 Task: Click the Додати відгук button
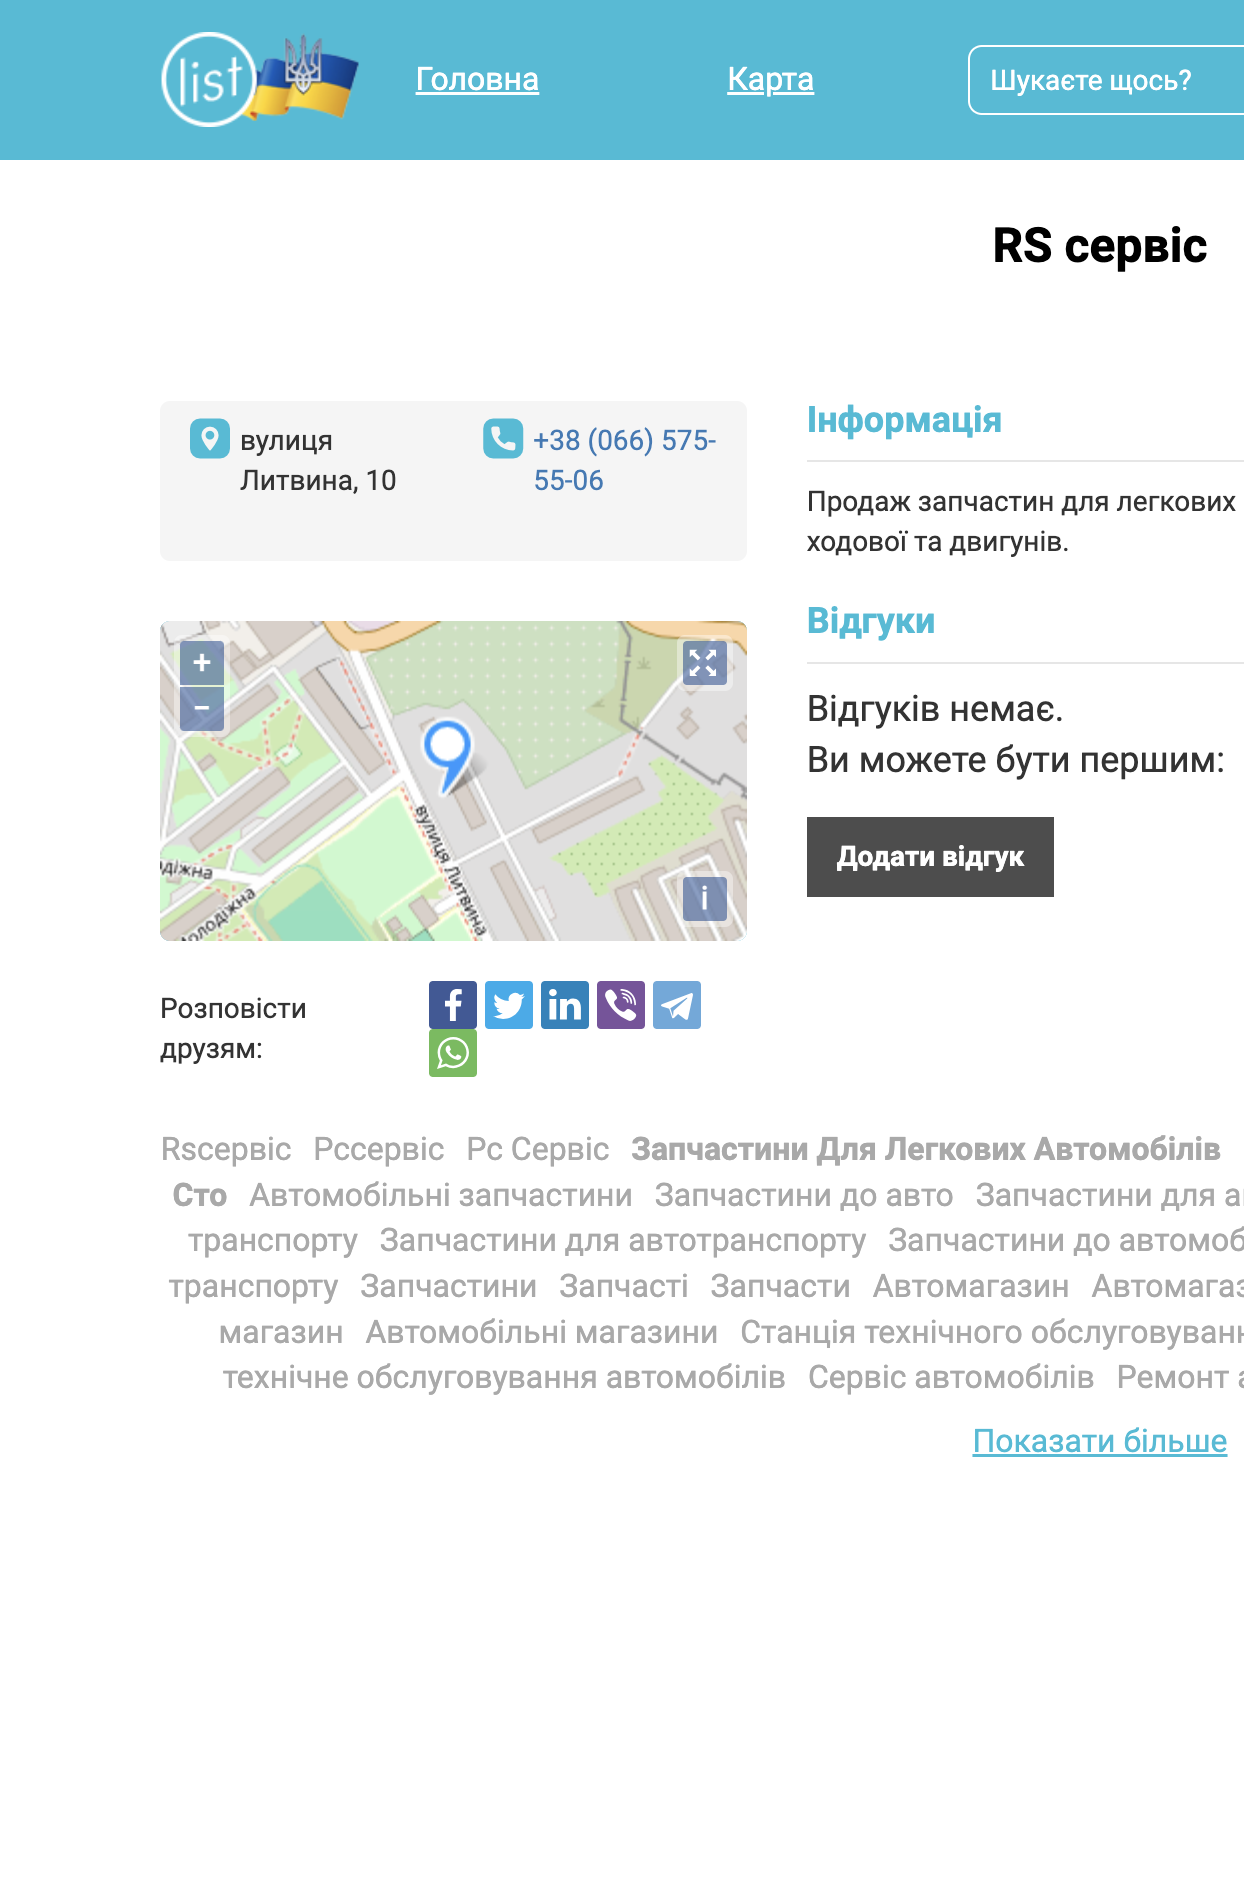930,857
